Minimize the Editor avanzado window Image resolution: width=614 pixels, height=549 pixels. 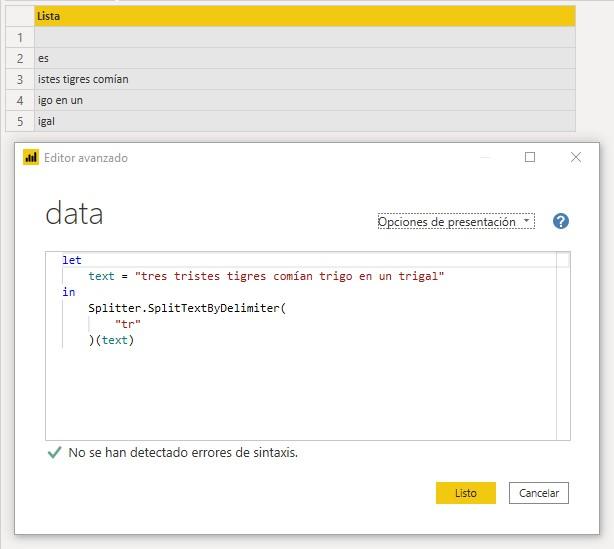[x=485, y=157]
